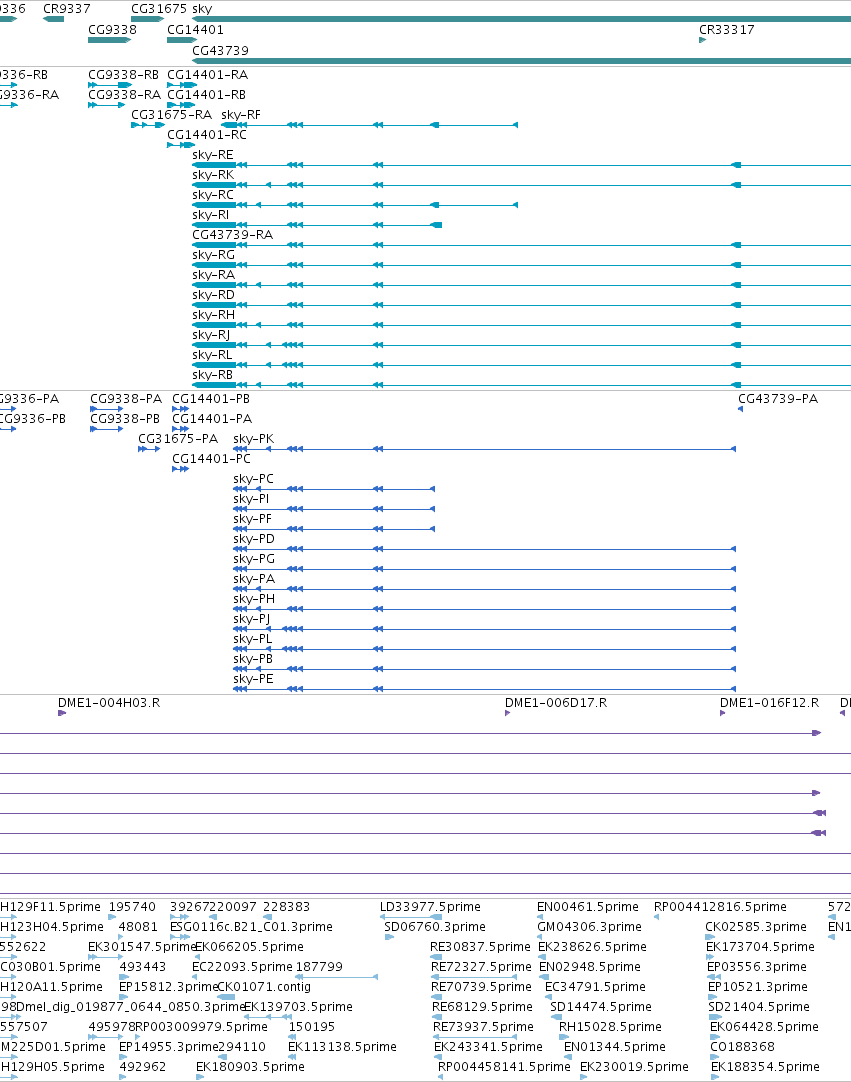
Task: Click EST EN00461.5prime
Action: click(x=588, y=907)
